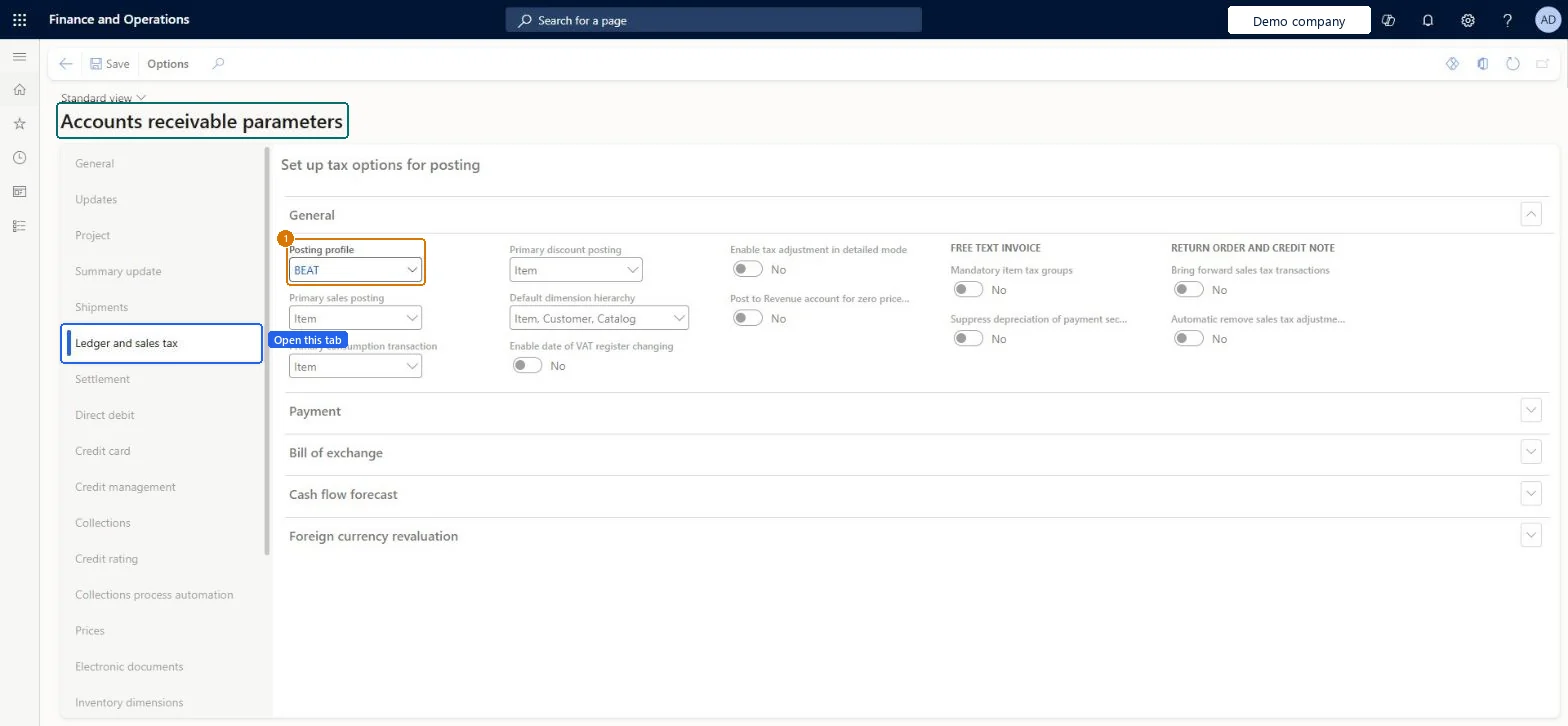The width and height of the screenshot is (1568, 726).
Task: Open Workspaces icon in sidebar
Action: coord(19,191)
